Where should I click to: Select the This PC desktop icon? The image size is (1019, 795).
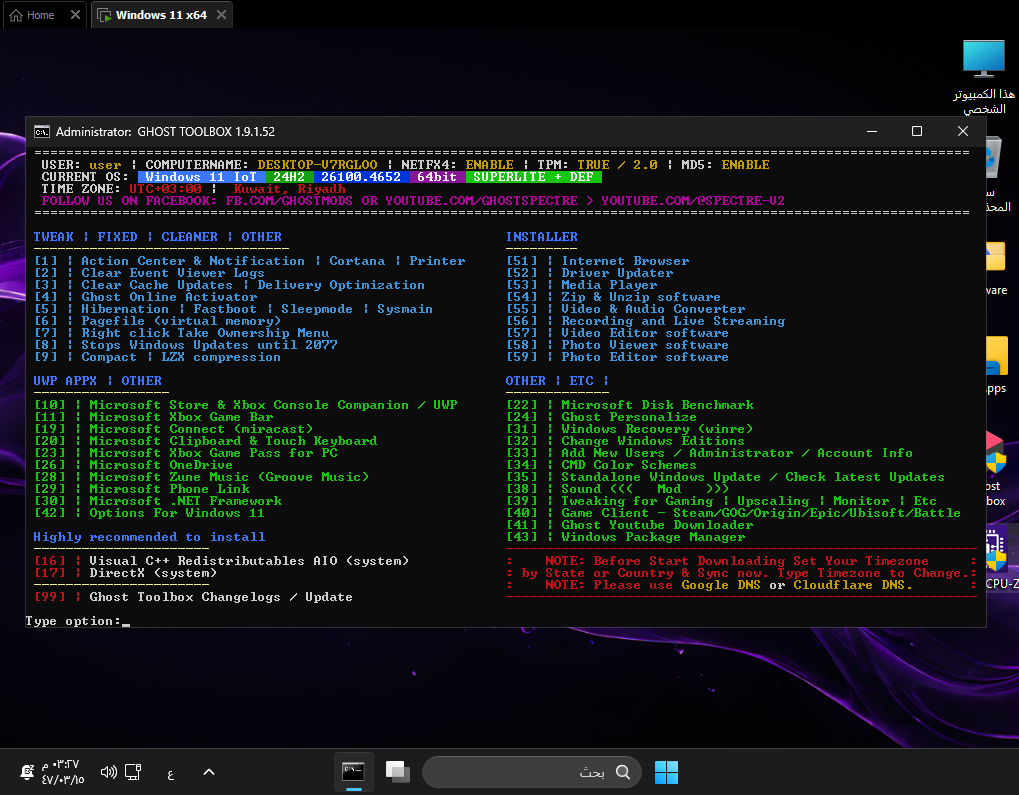984,77
